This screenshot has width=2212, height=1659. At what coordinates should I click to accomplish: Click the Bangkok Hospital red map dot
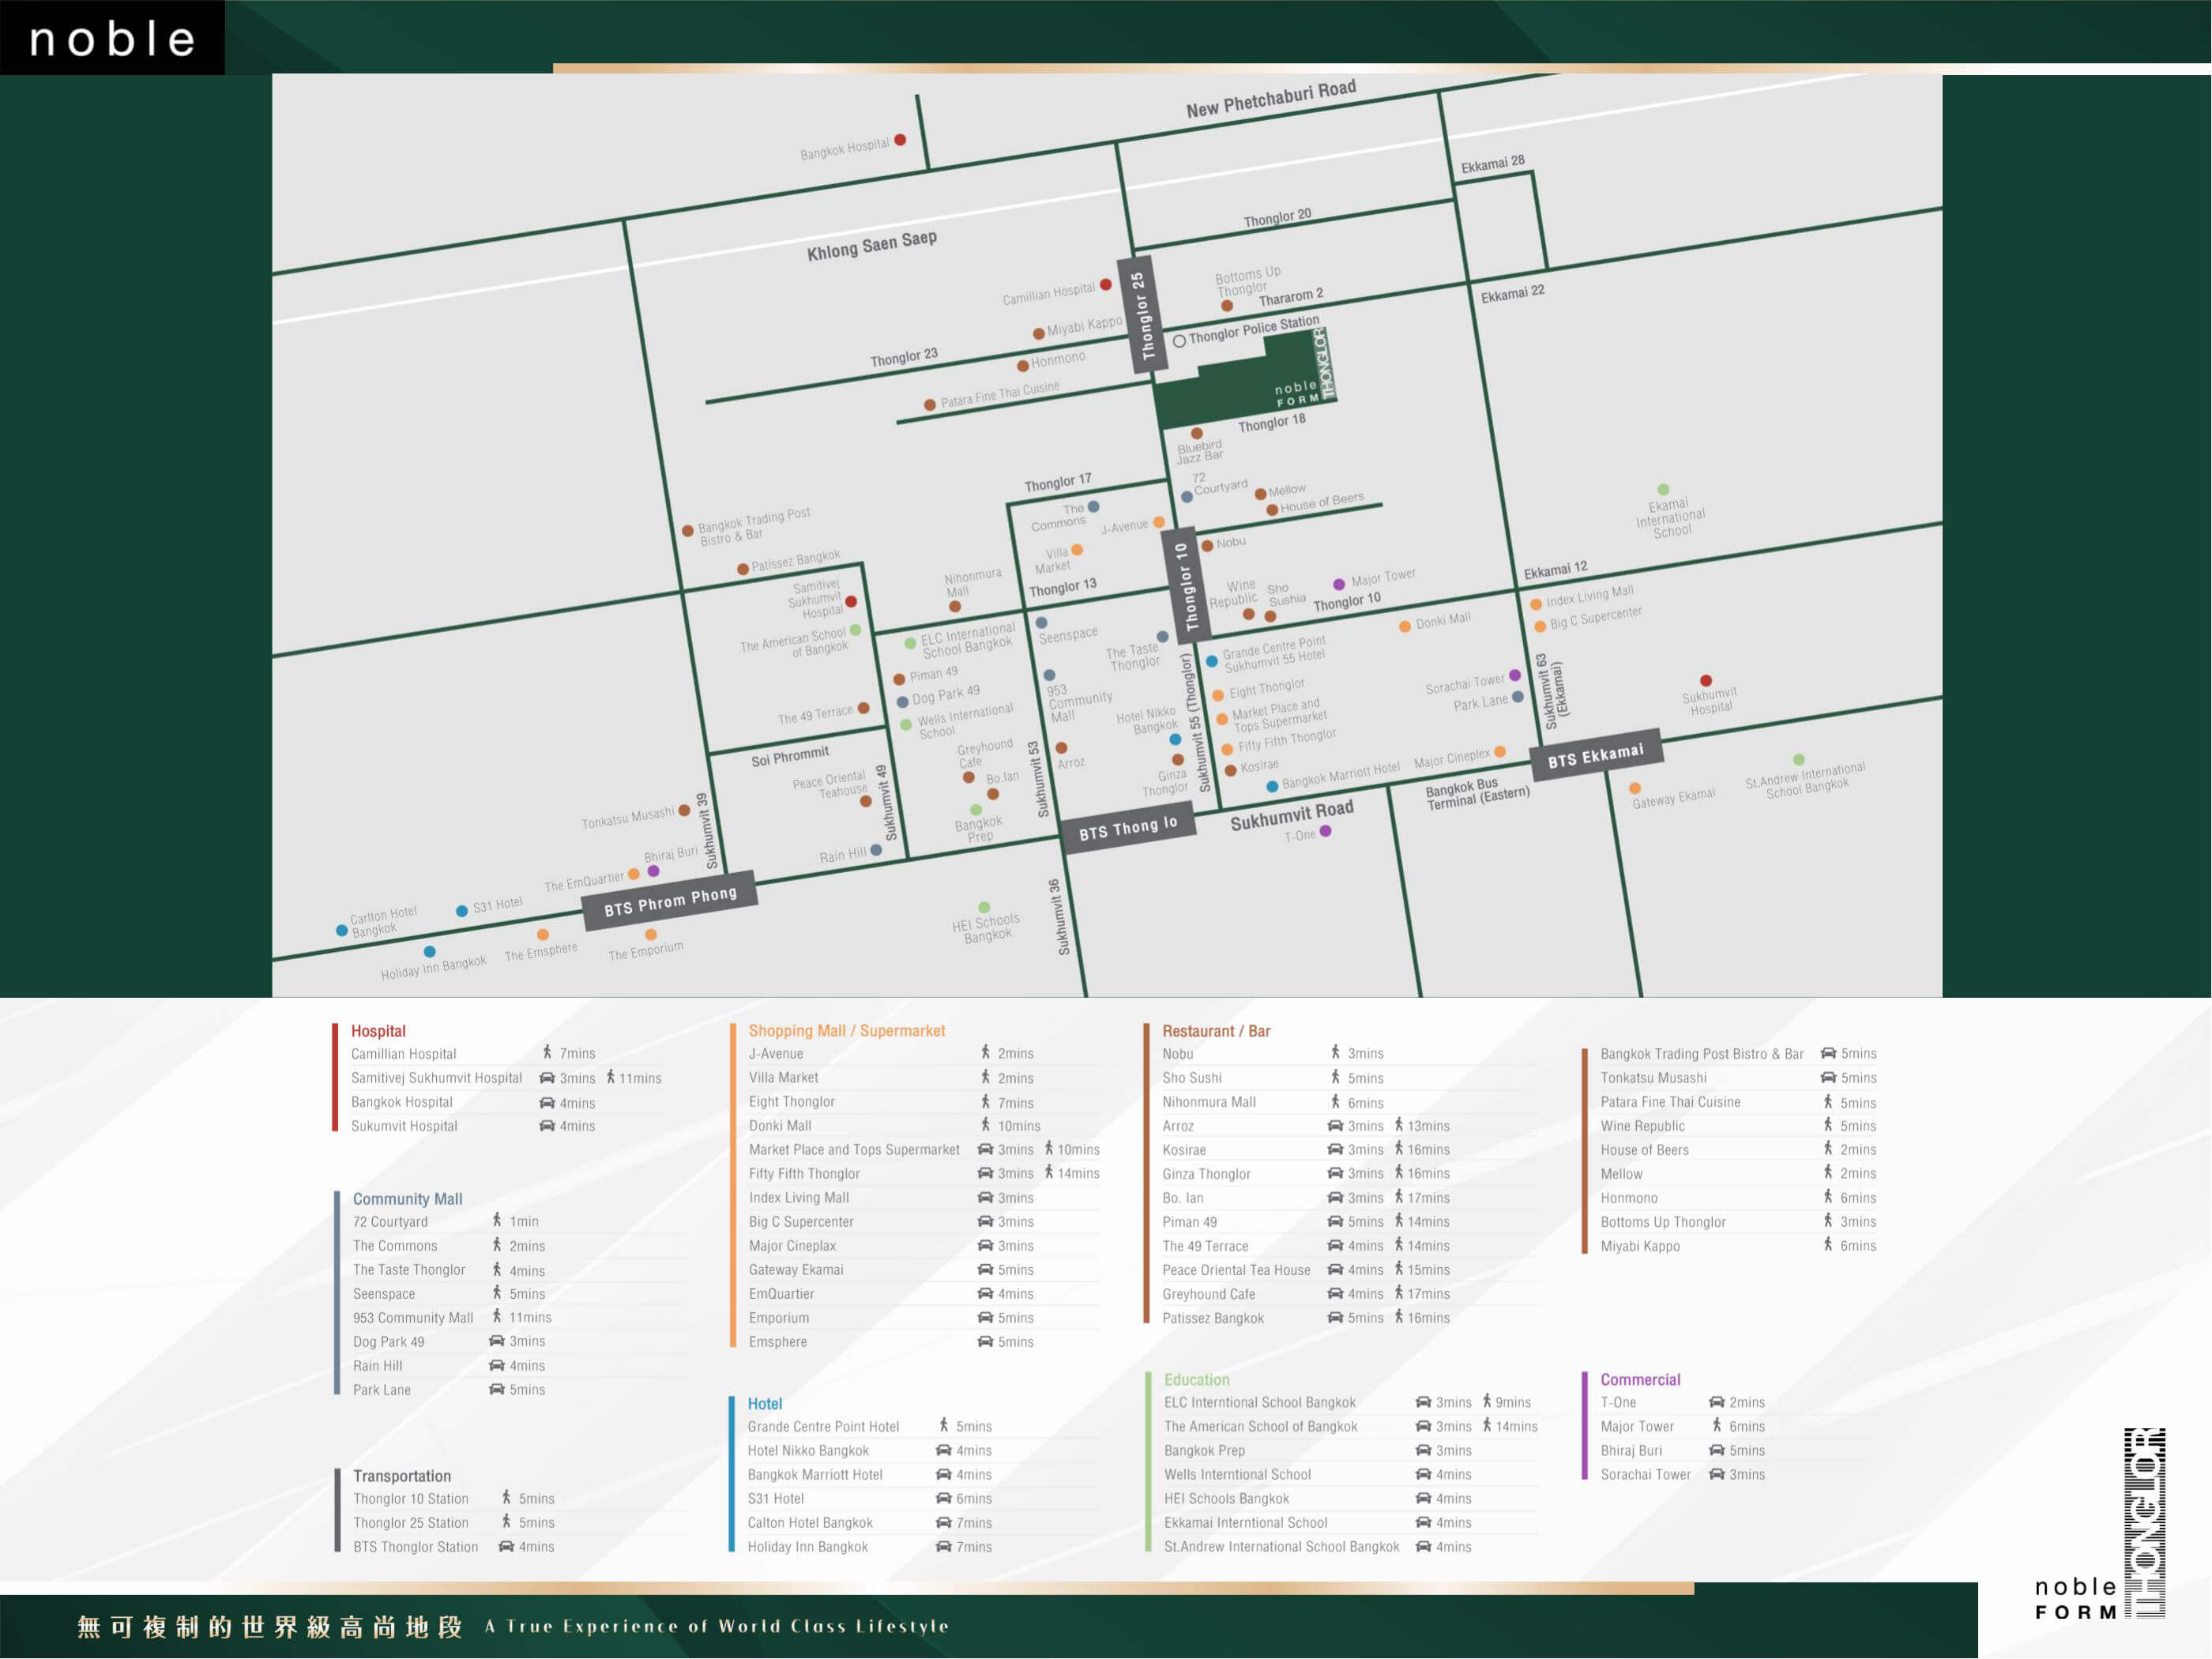(x=900, y=140)
